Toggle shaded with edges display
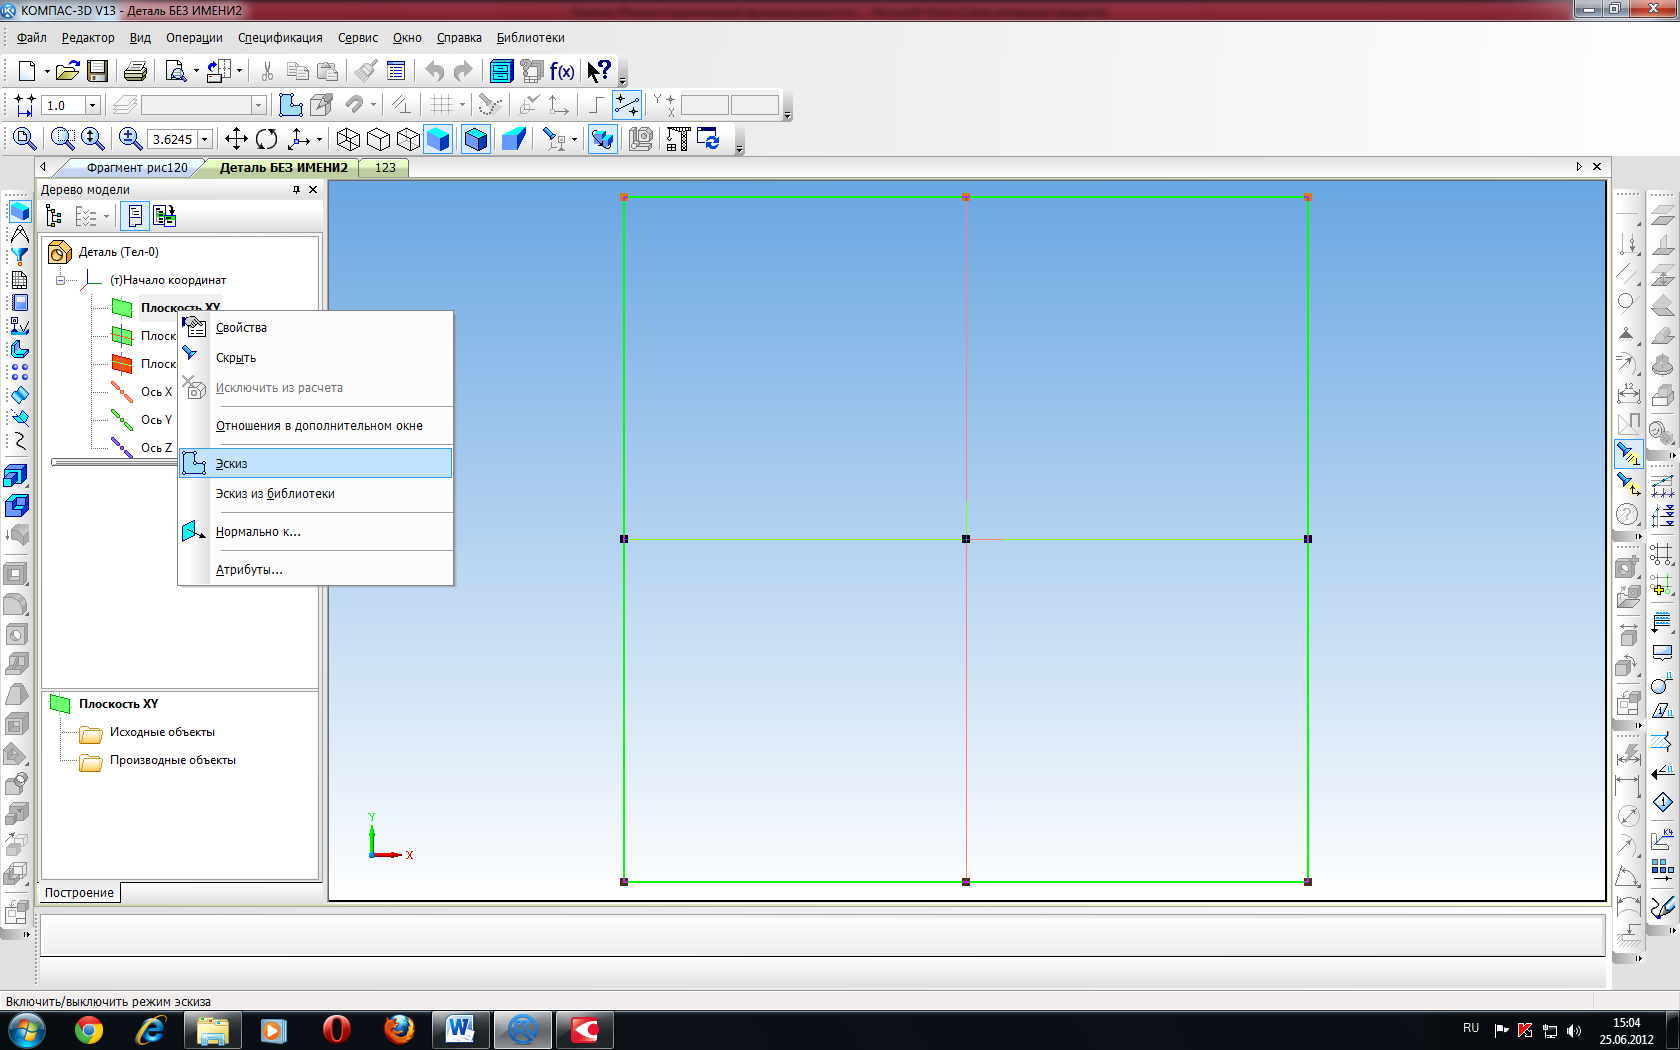This screenshot has height=1050, width=1680. tap(476, 139)
